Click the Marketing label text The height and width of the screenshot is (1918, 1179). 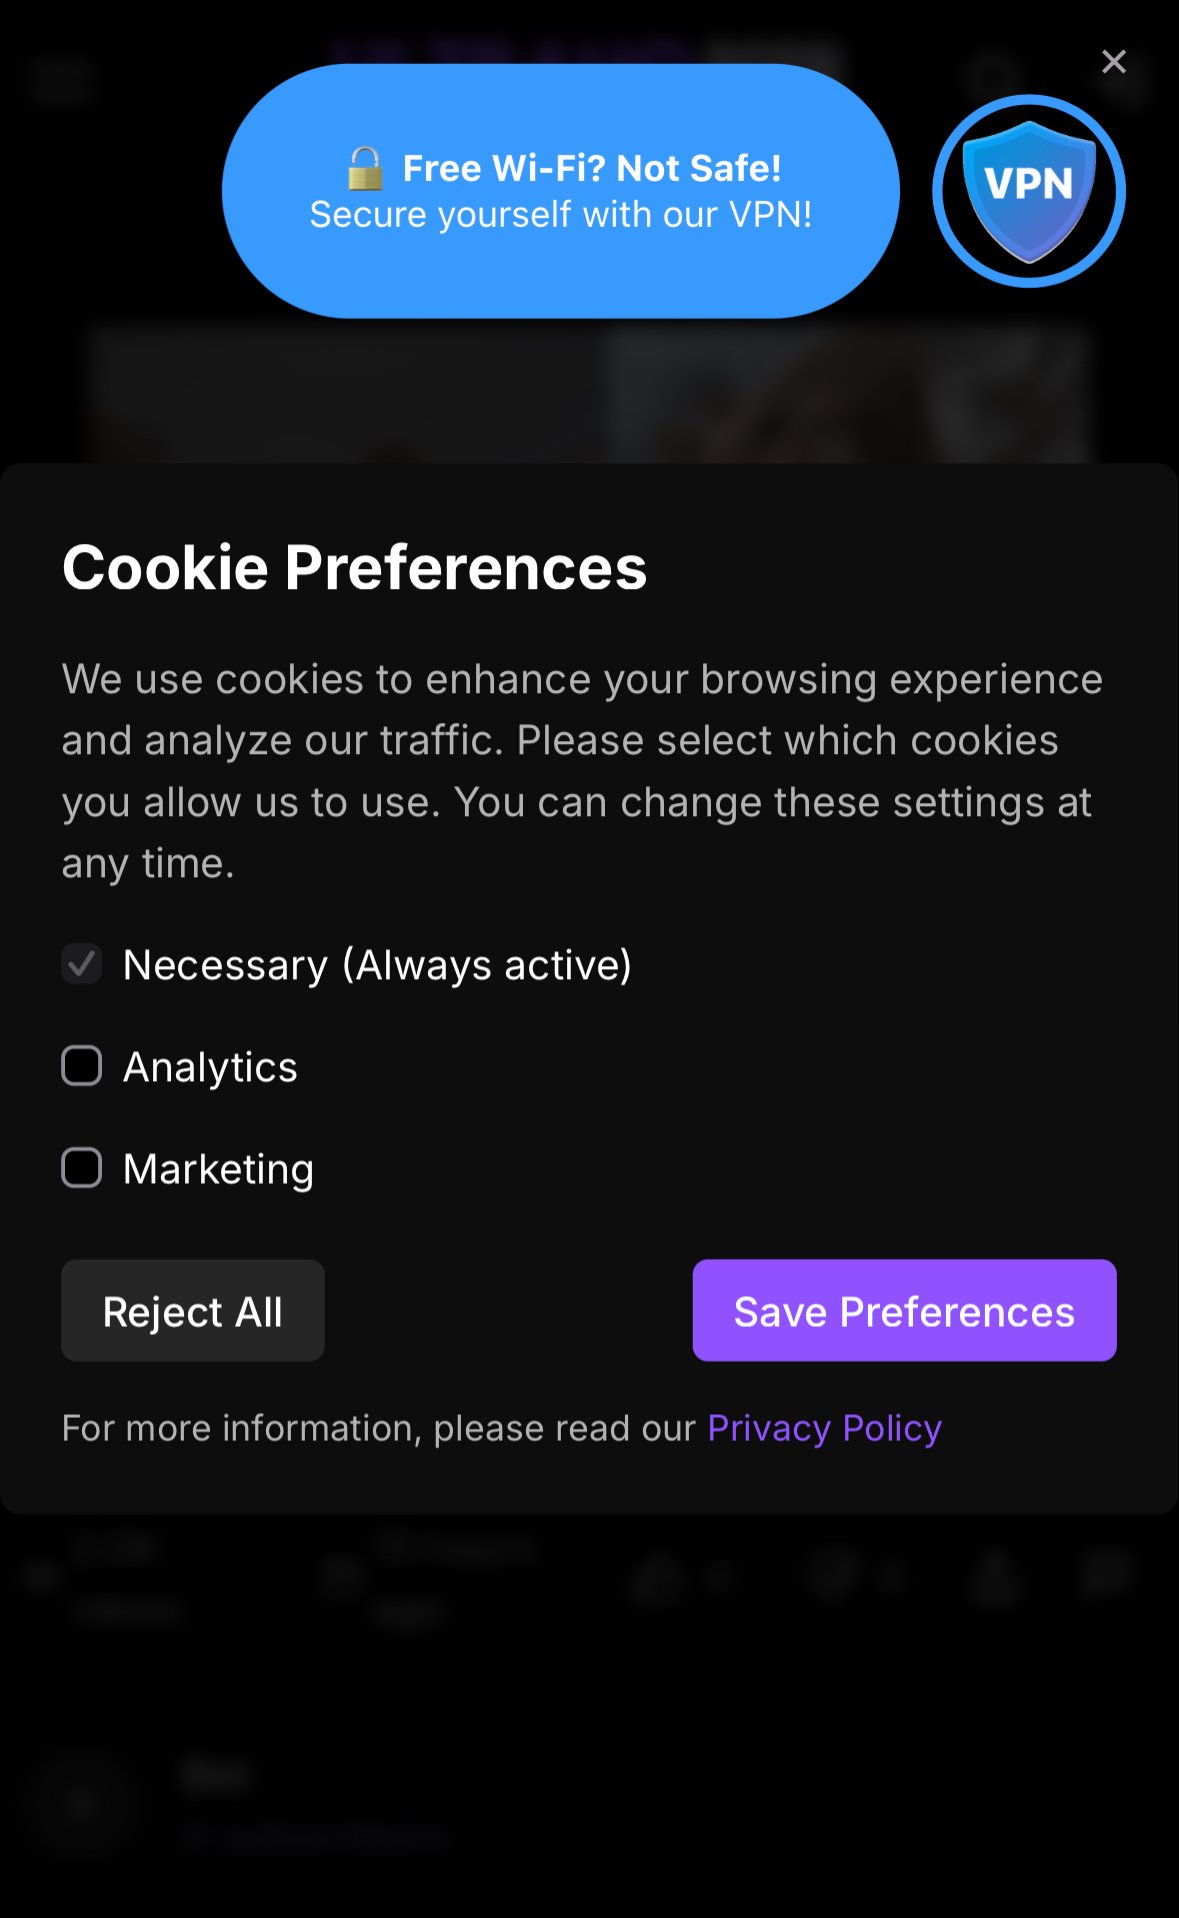(x=218, y=1169)
